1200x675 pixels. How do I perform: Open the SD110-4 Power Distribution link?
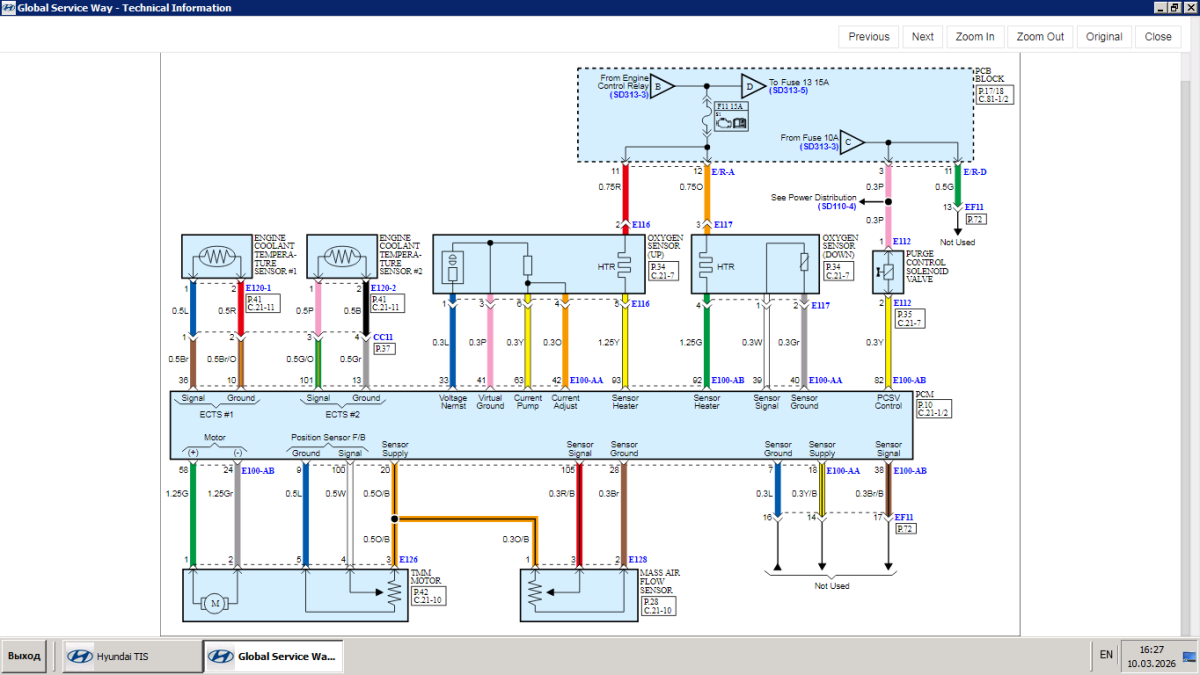[837, 206]
